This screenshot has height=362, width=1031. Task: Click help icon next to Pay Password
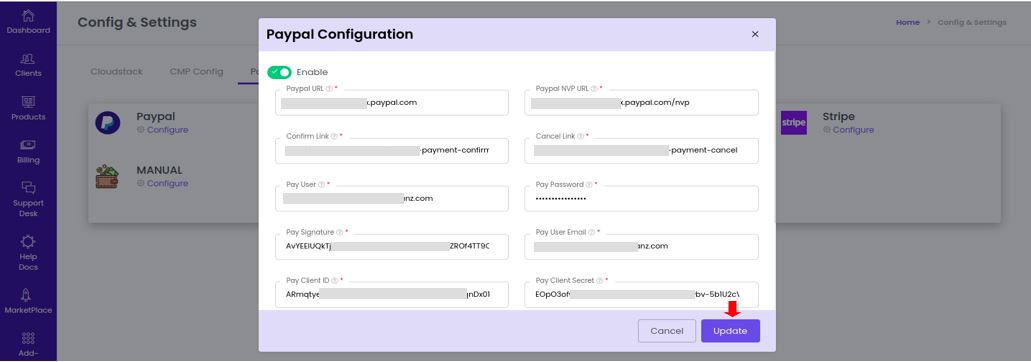click(589, 185)
